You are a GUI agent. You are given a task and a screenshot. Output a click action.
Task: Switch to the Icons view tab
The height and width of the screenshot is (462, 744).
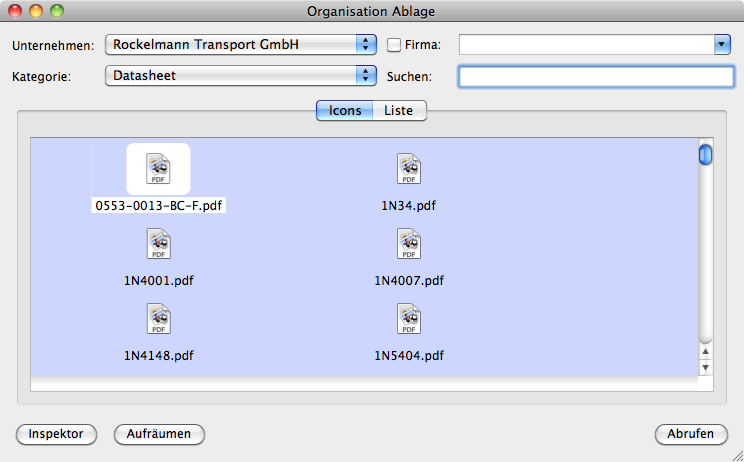[x=344, y=111]
